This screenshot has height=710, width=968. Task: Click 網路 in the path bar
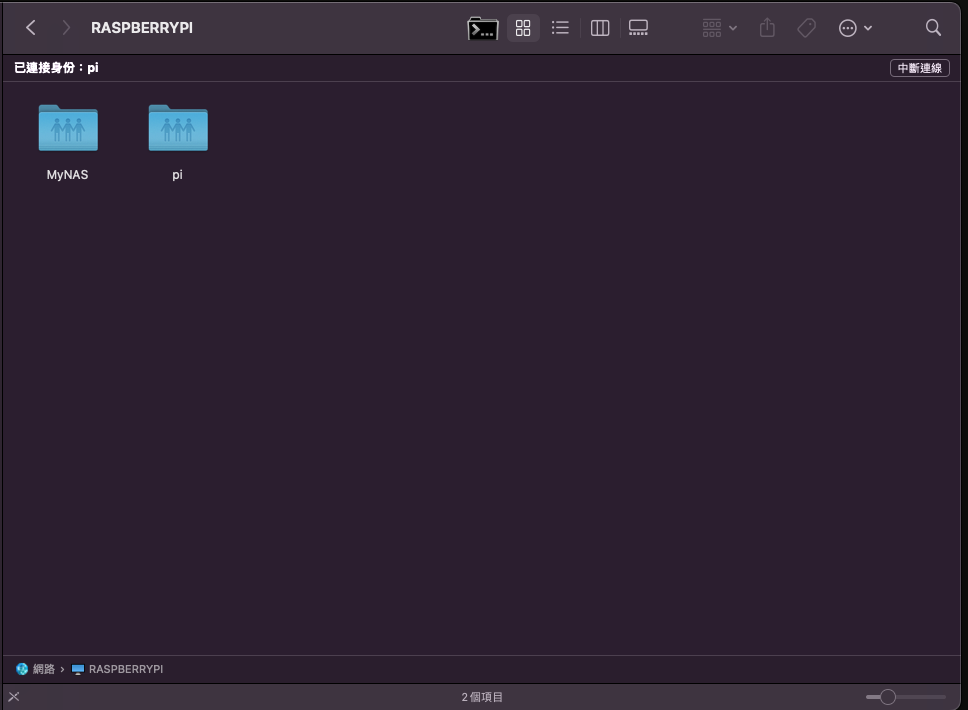(43, 669)
